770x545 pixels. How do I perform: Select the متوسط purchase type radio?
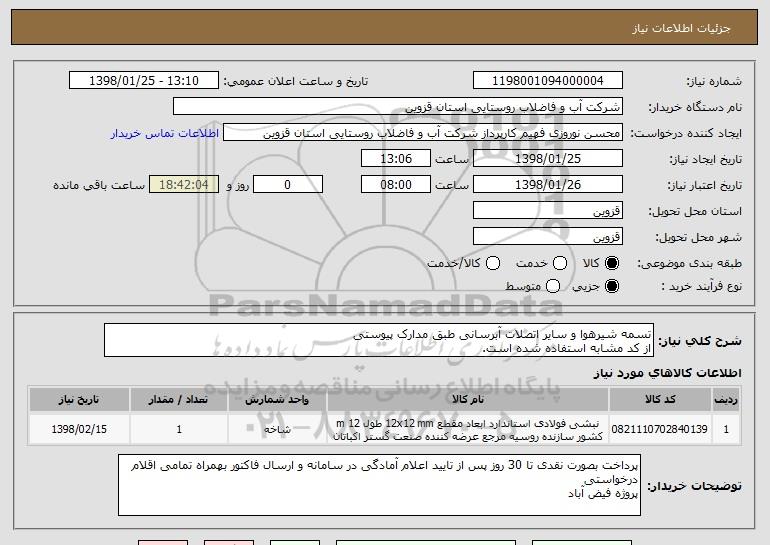553,286
